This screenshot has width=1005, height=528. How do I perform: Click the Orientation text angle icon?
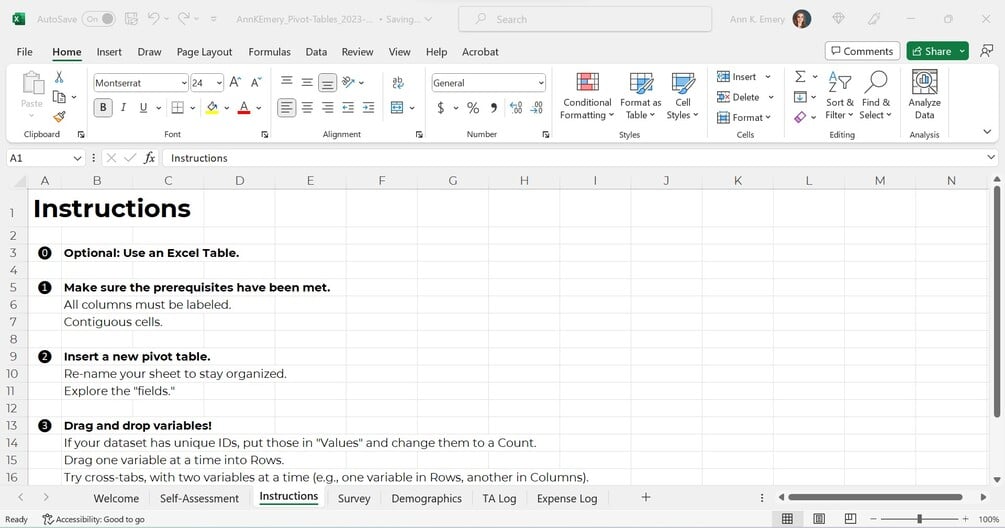click(x=348, y=82)
